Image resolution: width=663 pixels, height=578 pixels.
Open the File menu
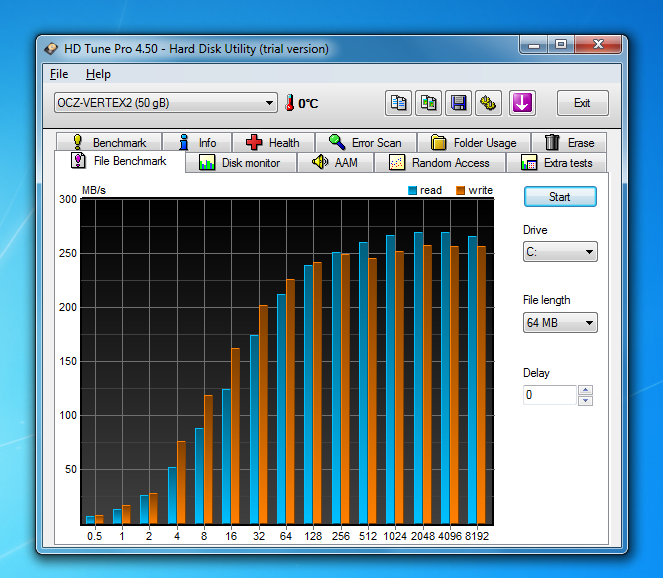click(59, 74)
